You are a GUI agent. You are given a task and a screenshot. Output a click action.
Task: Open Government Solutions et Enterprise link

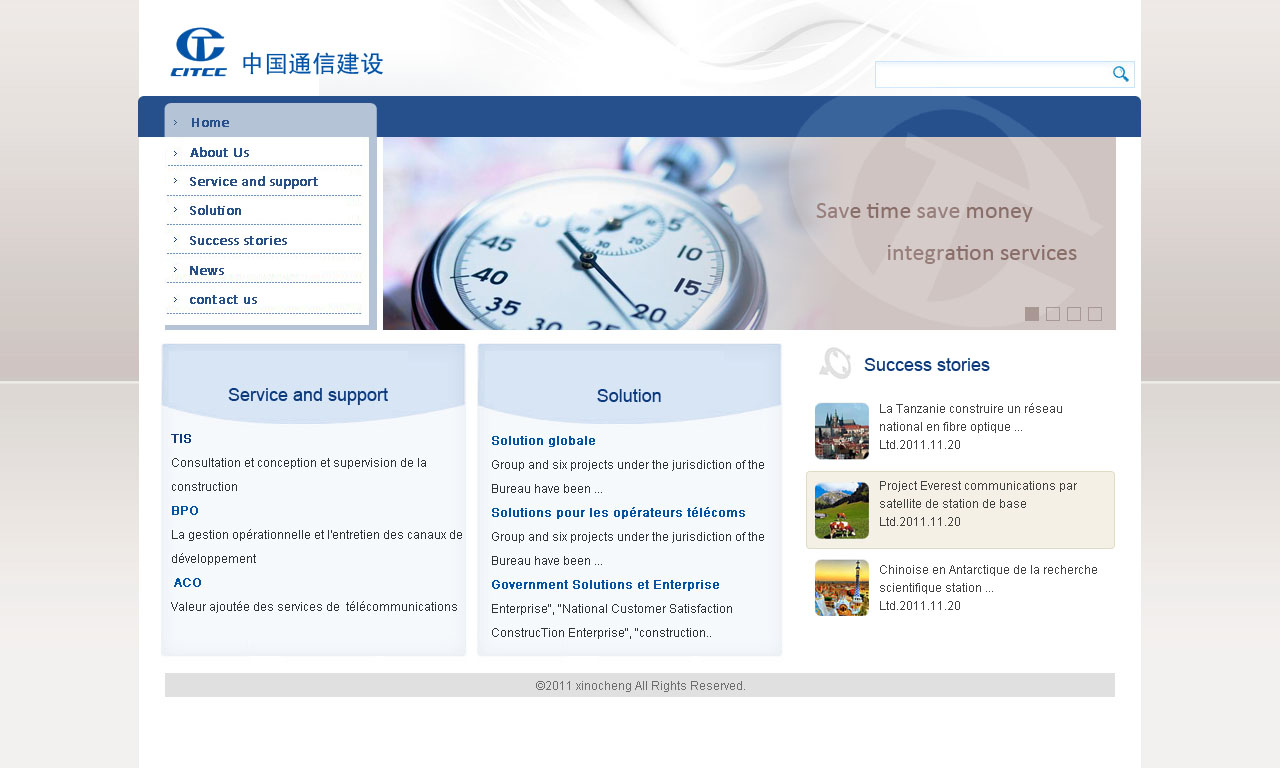(x=605, y=585)
